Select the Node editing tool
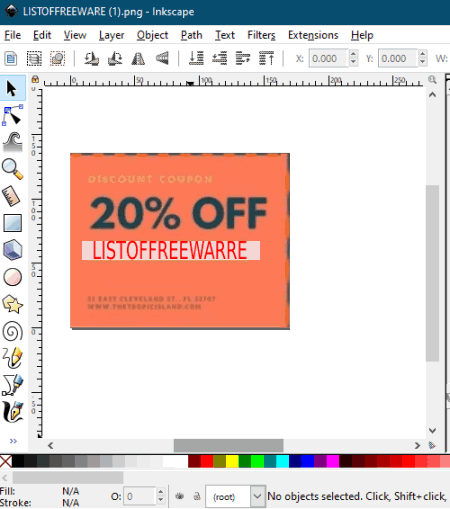Viewport: 450px width, 509px height. (x=12, y=115)
